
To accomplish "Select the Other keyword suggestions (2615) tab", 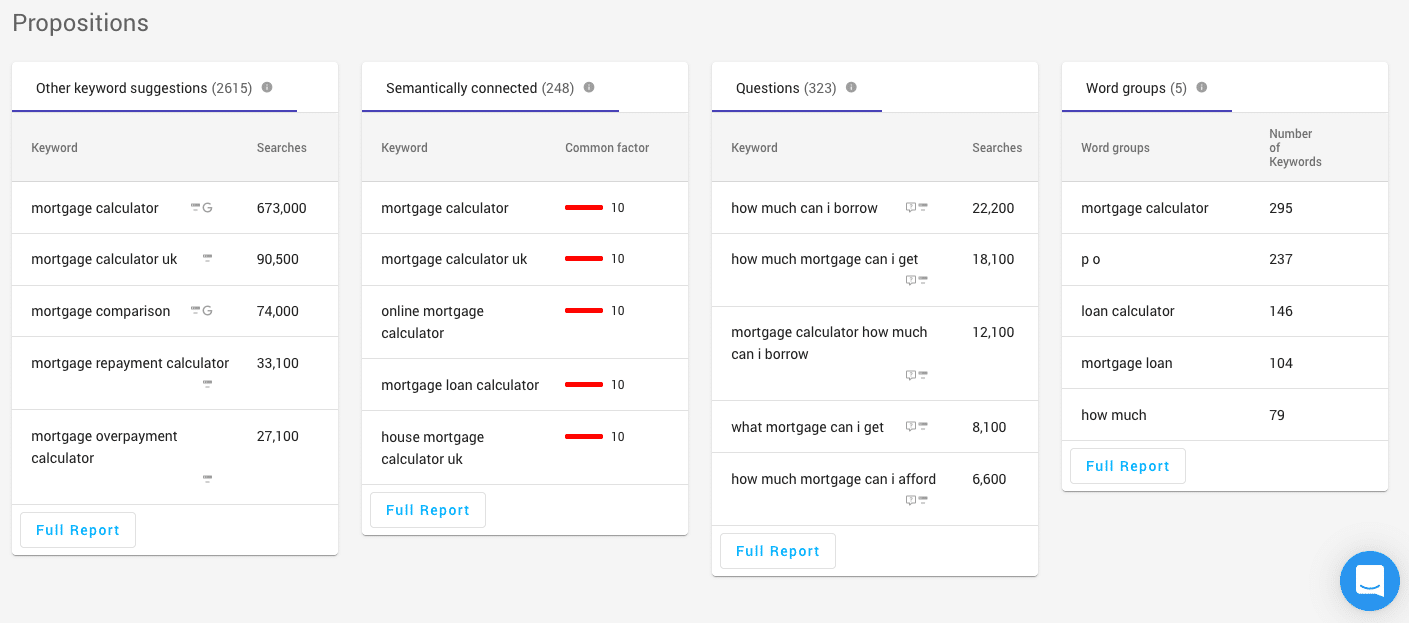I will (x=155, y=88).
